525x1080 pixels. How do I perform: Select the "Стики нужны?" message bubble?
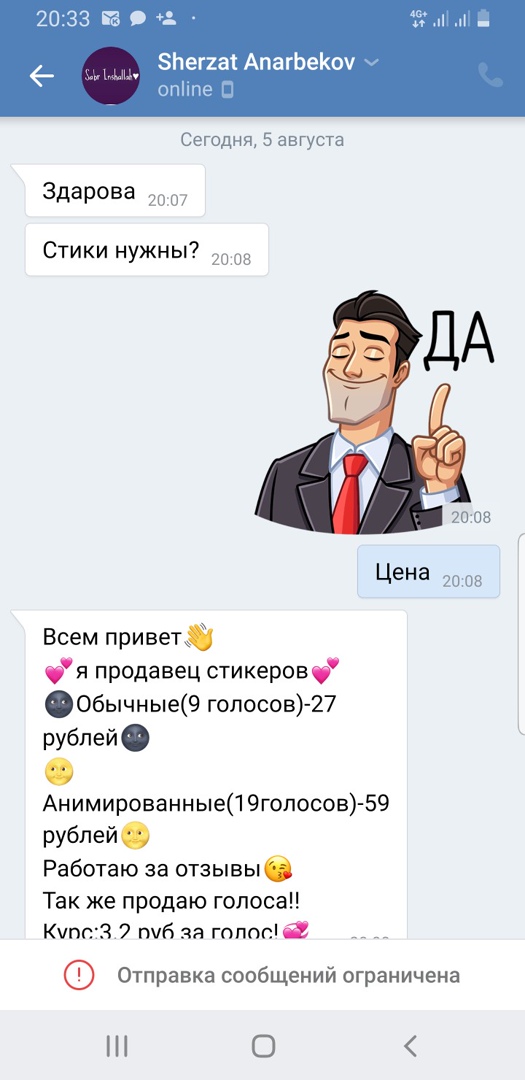click(x=147, y=250)
